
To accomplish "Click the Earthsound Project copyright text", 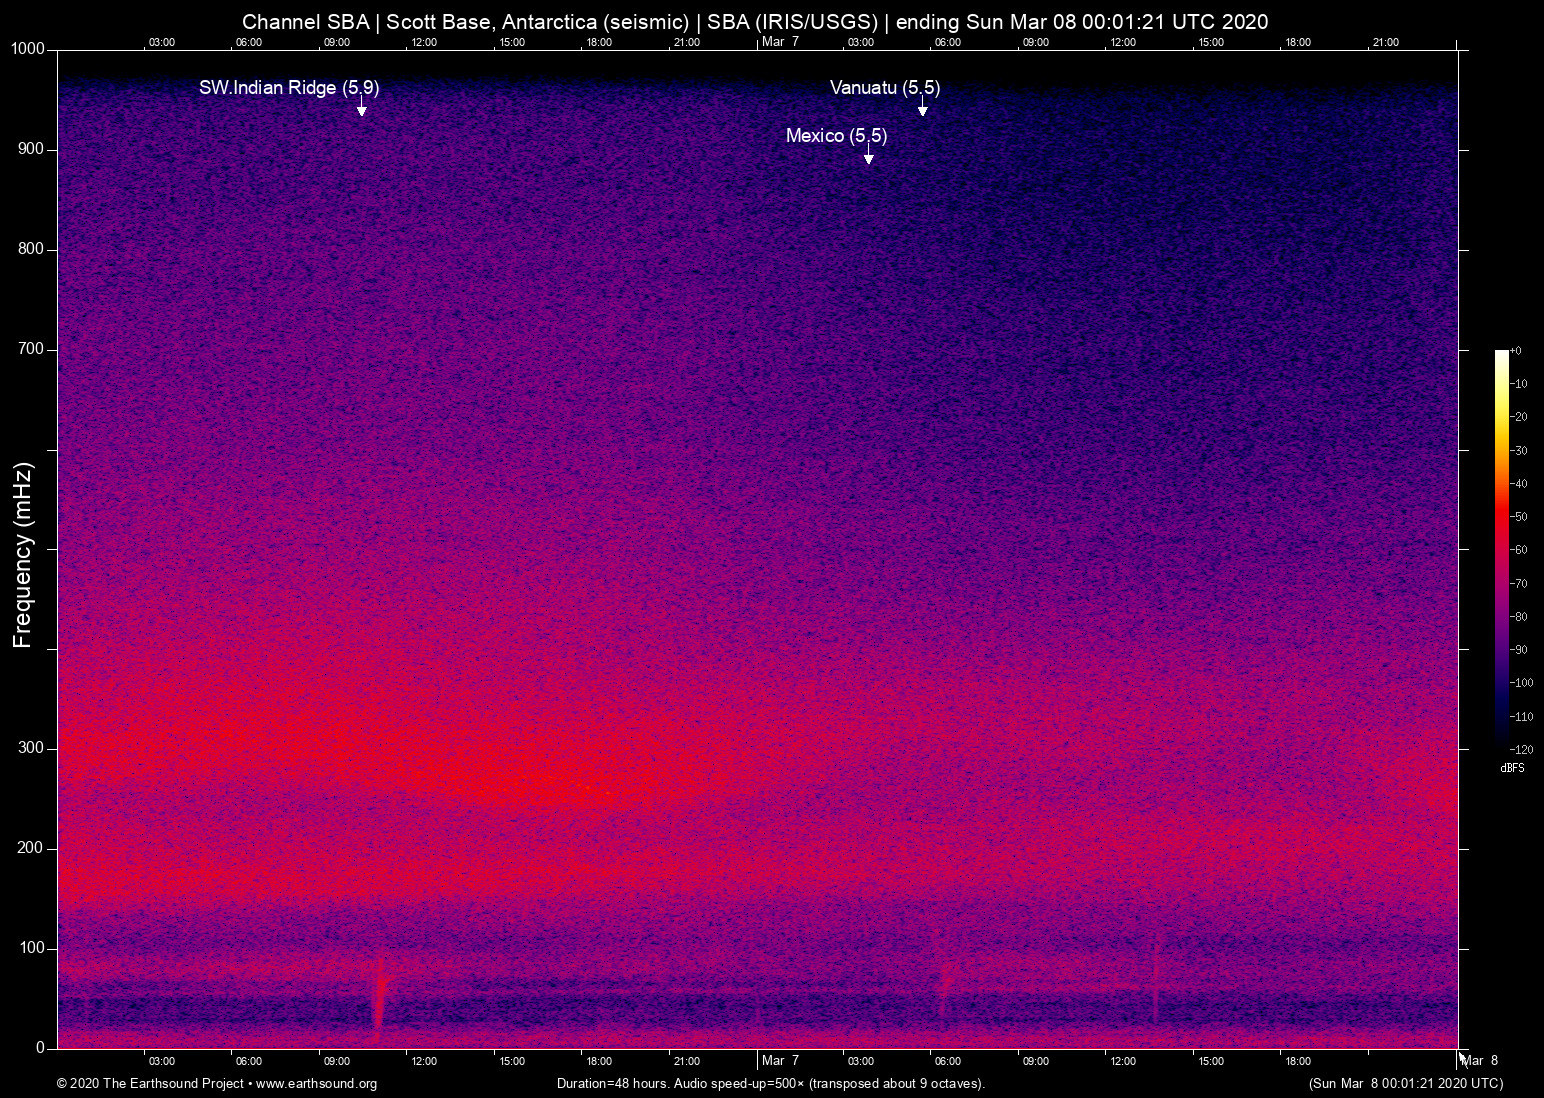I will [150, 1084].
